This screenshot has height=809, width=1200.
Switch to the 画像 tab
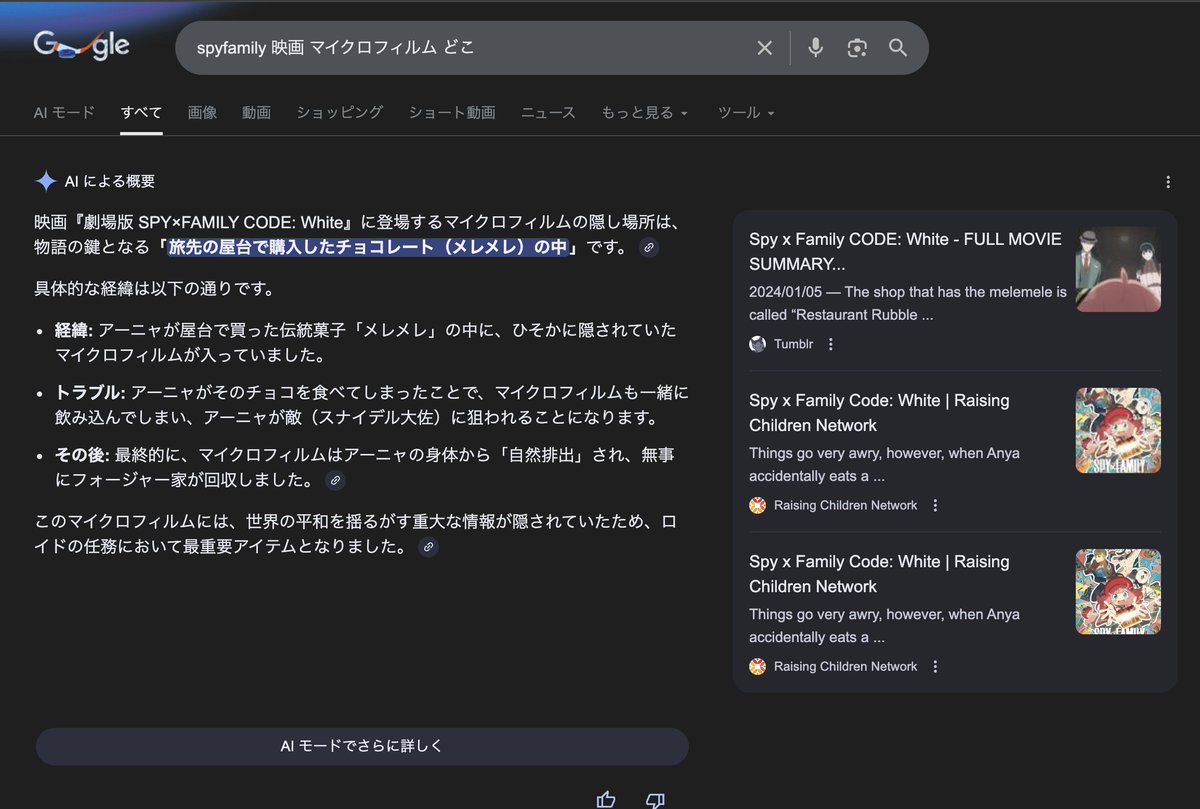pos(202,113)
